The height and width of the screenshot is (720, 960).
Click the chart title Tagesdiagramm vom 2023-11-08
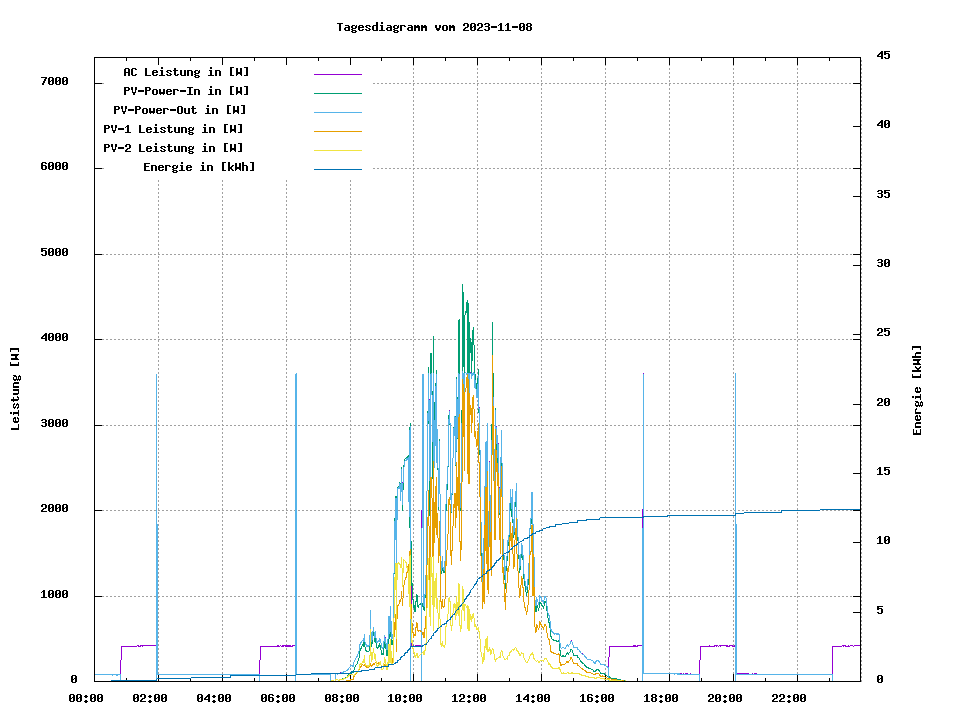click(434, 27)
